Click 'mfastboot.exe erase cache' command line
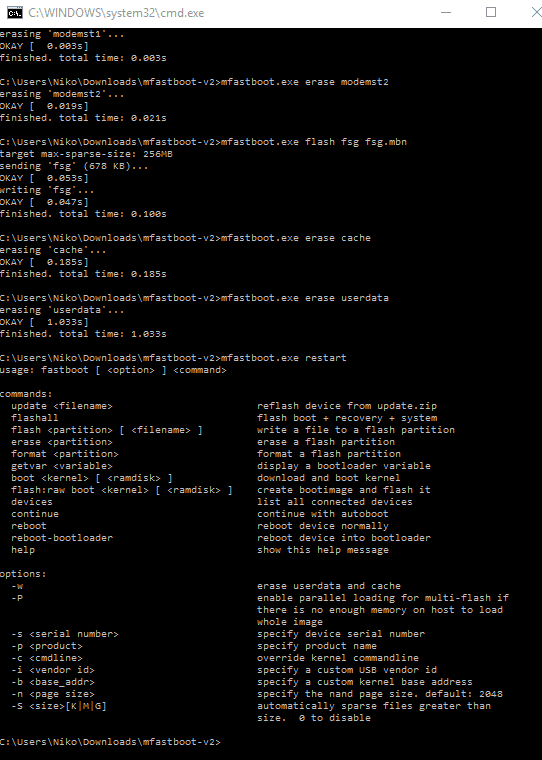The height and width of the screenshot is (760, 542). click(x=185, y=238)
